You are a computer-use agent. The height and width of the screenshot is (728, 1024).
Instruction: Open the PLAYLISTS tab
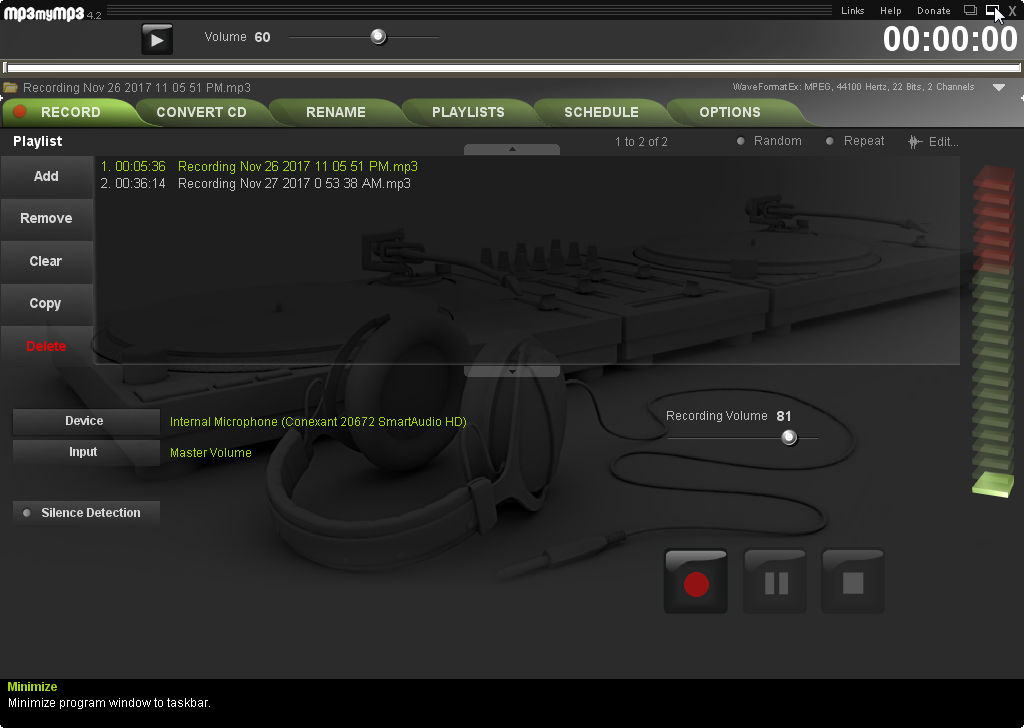(468, 112)
